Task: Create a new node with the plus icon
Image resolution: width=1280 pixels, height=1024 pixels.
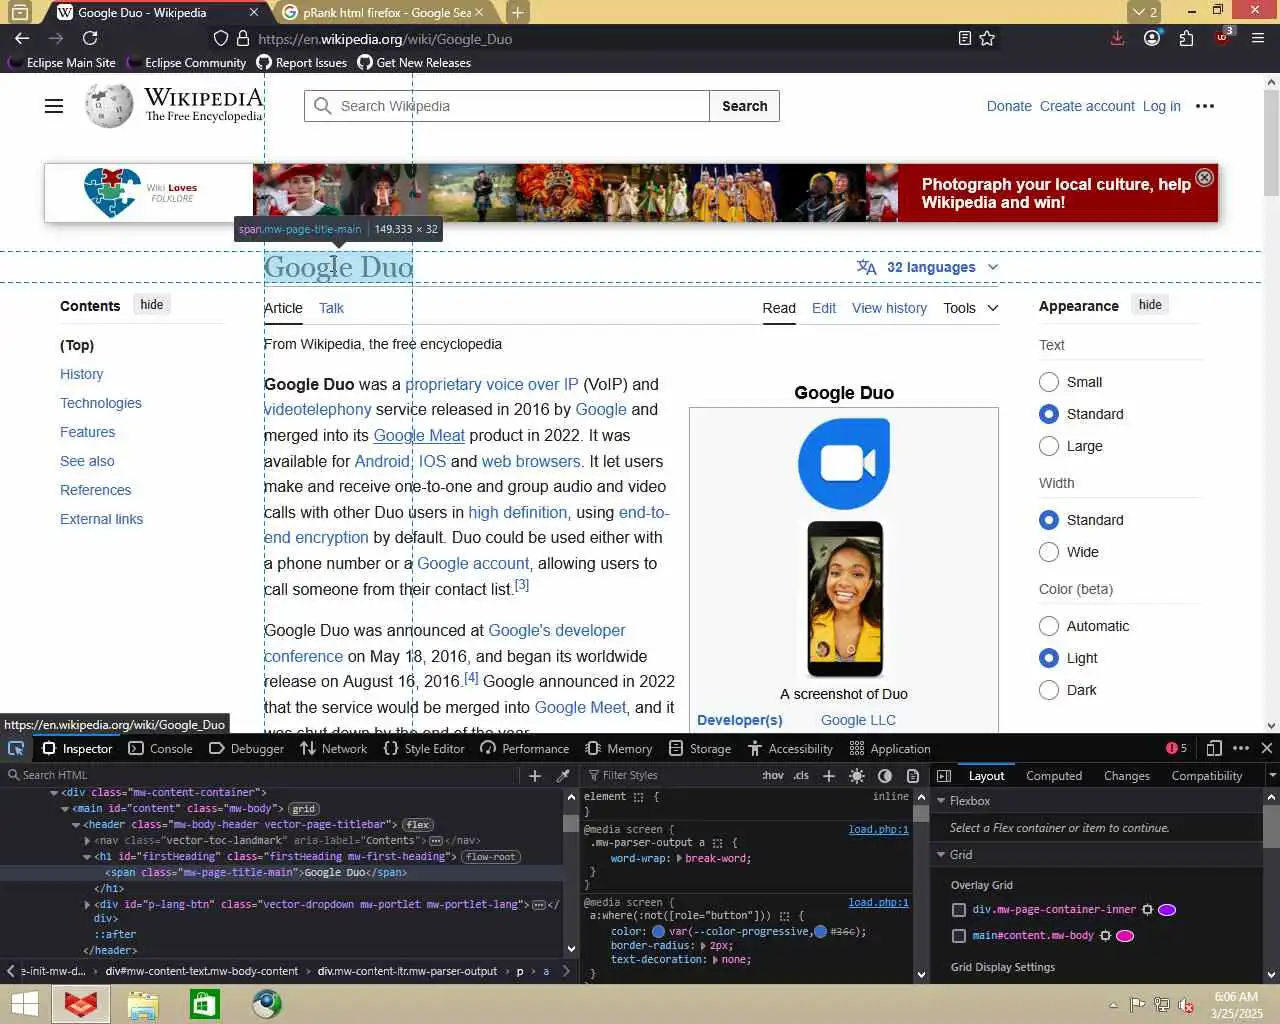Action: coord(535,775)
